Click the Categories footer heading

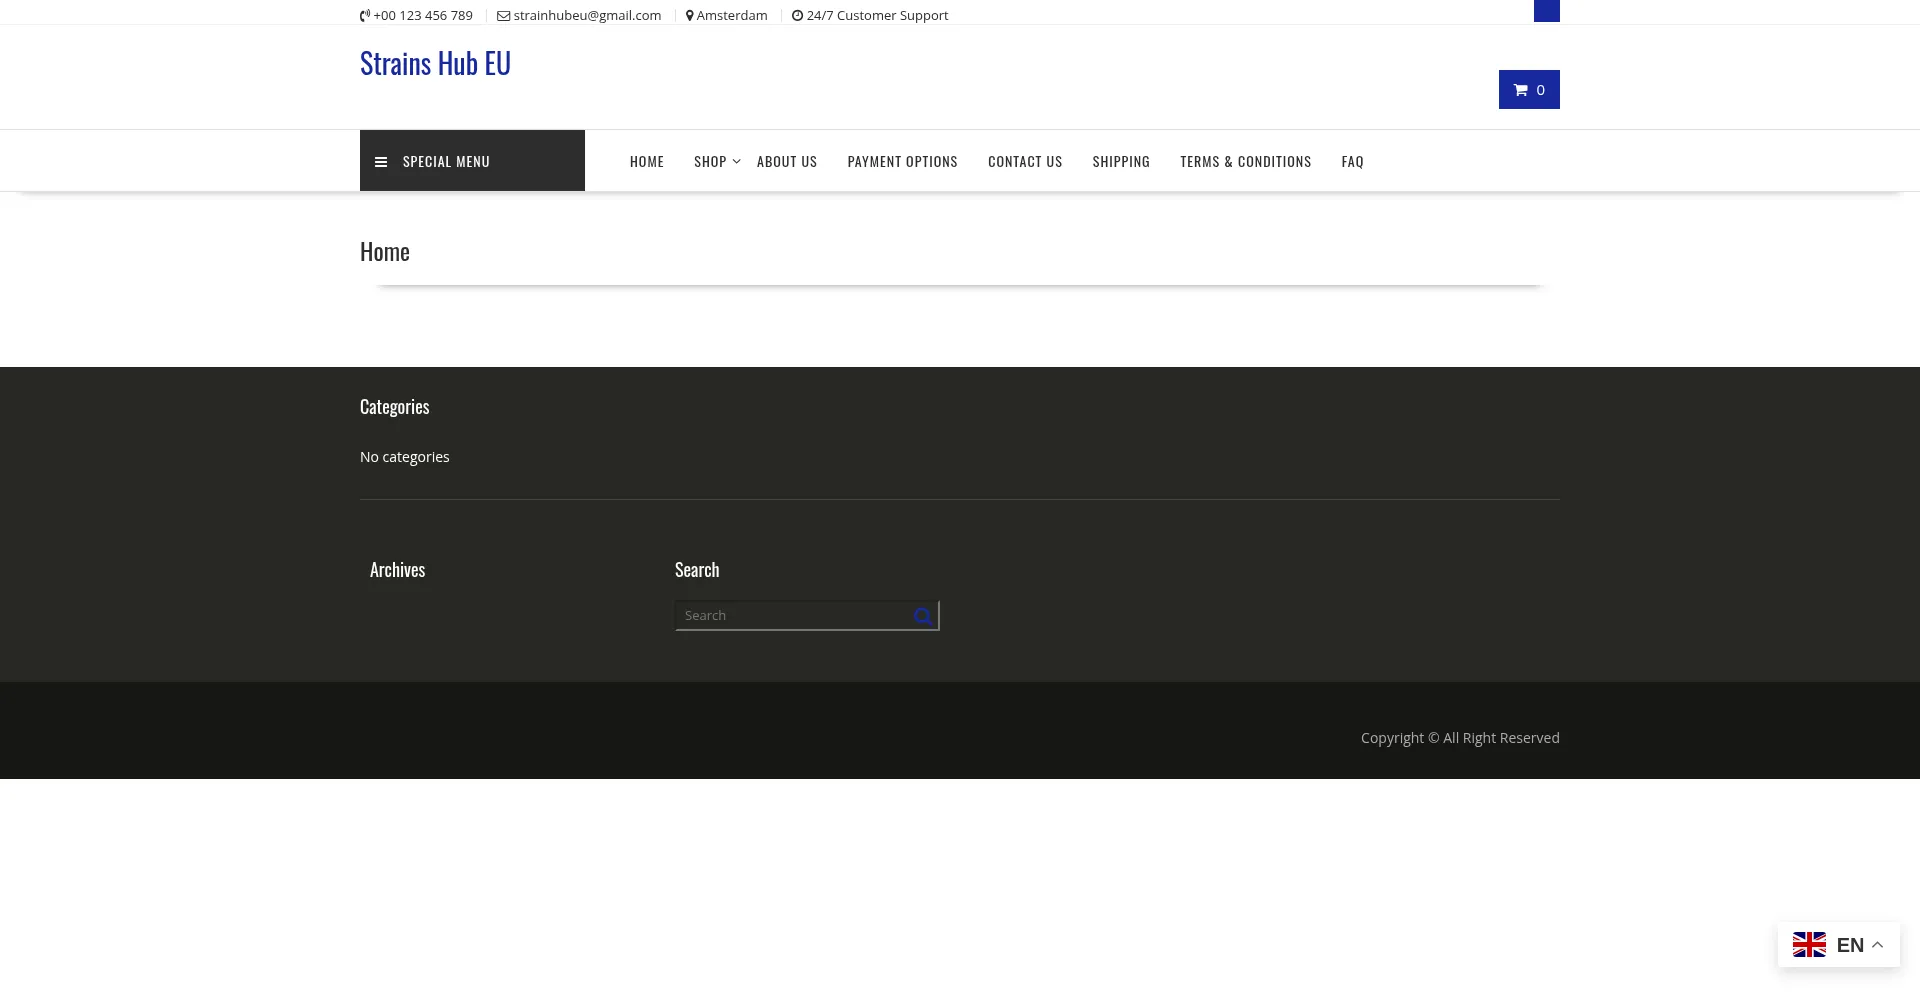tap(394, 407)
